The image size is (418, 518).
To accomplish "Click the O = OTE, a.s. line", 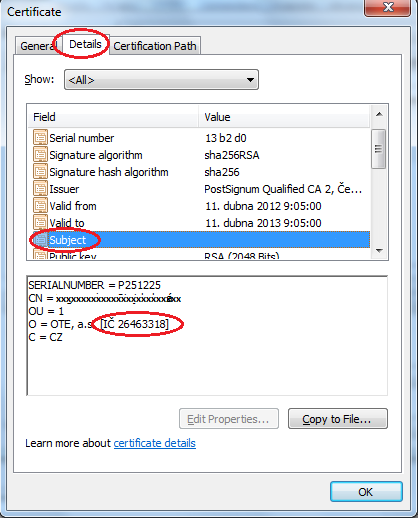I will (x=99, y=324).
